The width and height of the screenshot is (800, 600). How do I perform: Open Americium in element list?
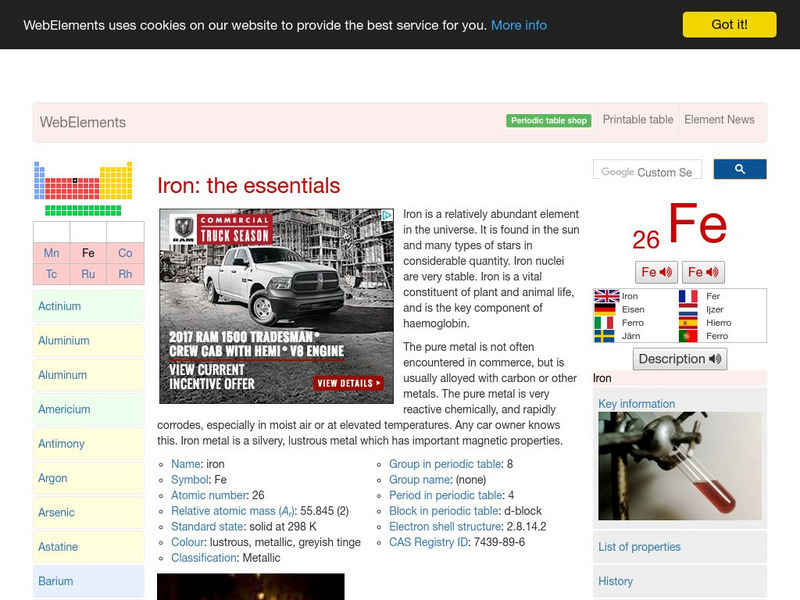coord(89,409)
